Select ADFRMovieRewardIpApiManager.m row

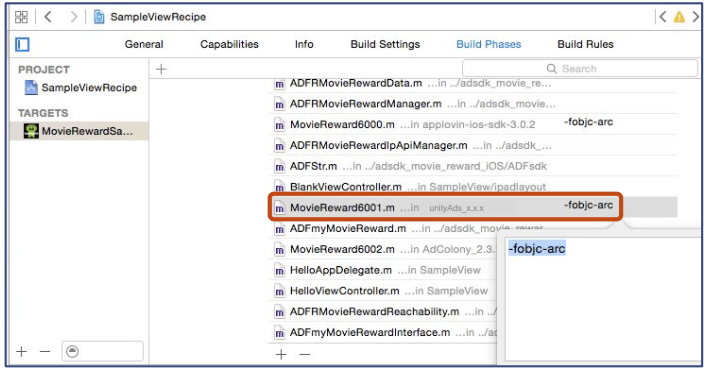473,145
